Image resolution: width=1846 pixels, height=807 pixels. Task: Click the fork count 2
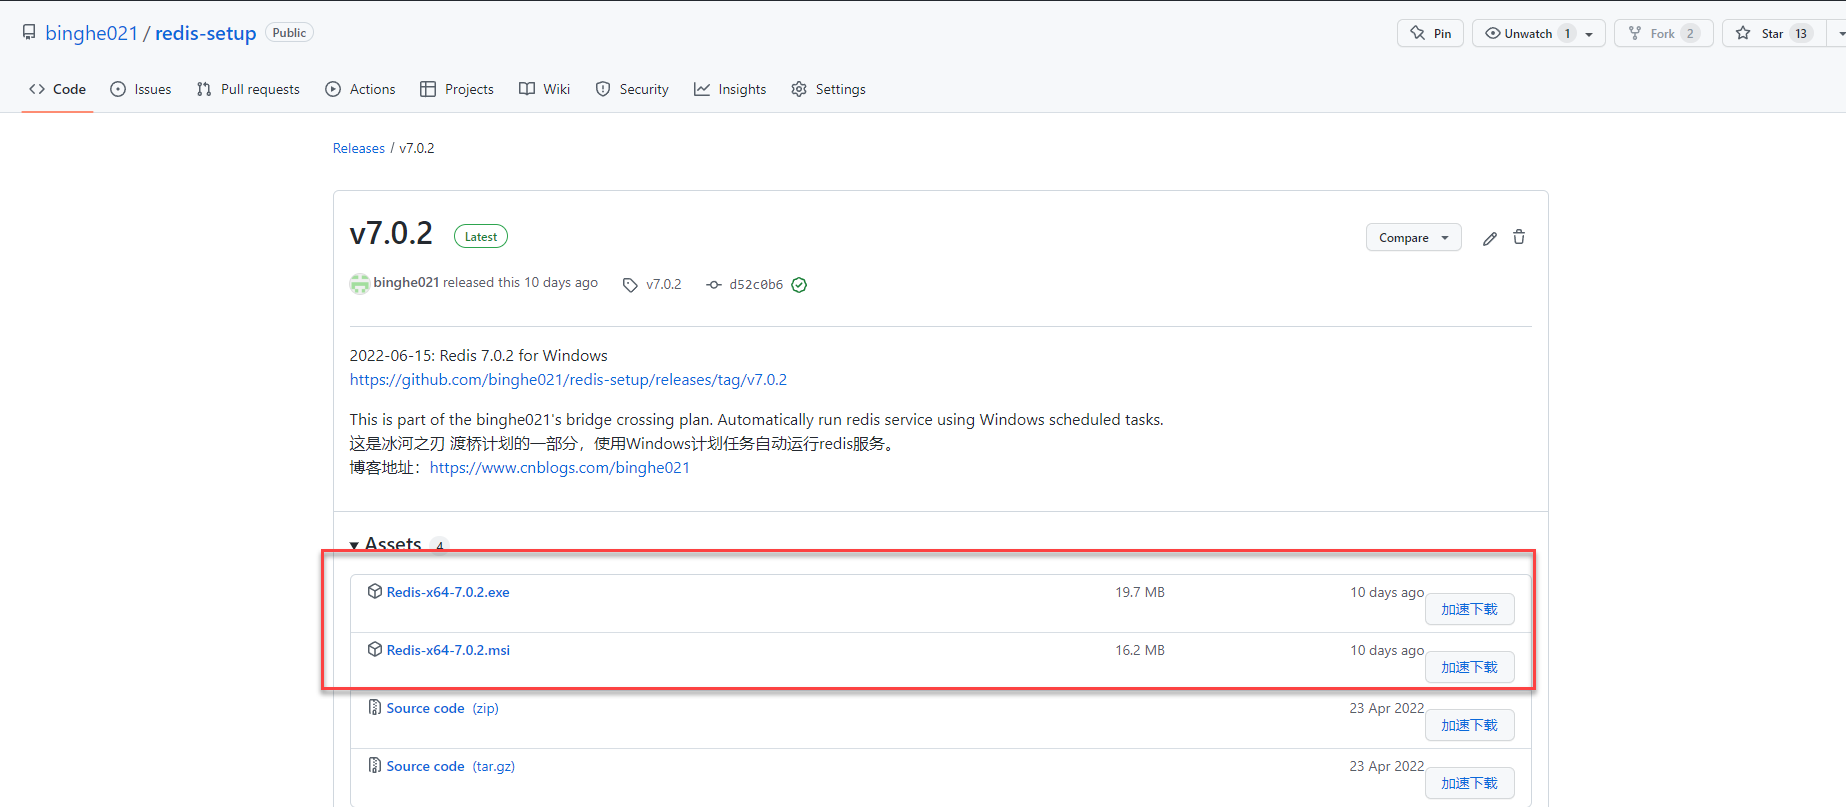pyautogui.click(x=1690, y=33)
